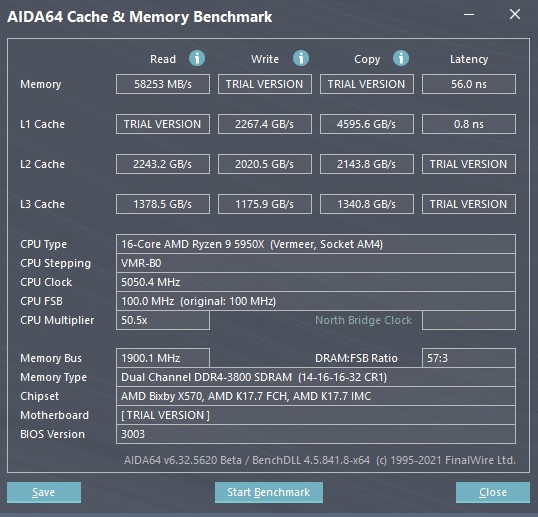Click the CPU Multiplier value 50.5x

[163, 320]
